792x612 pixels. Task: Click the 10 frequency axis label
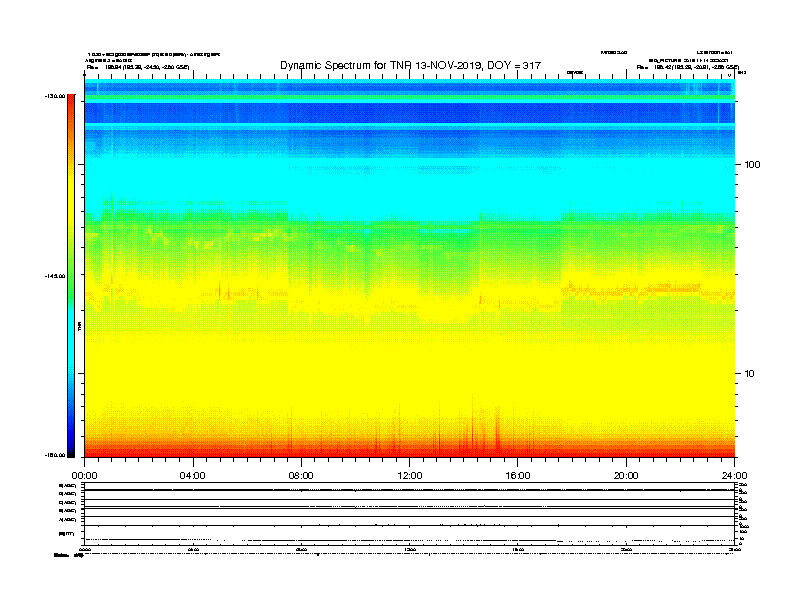749,374
